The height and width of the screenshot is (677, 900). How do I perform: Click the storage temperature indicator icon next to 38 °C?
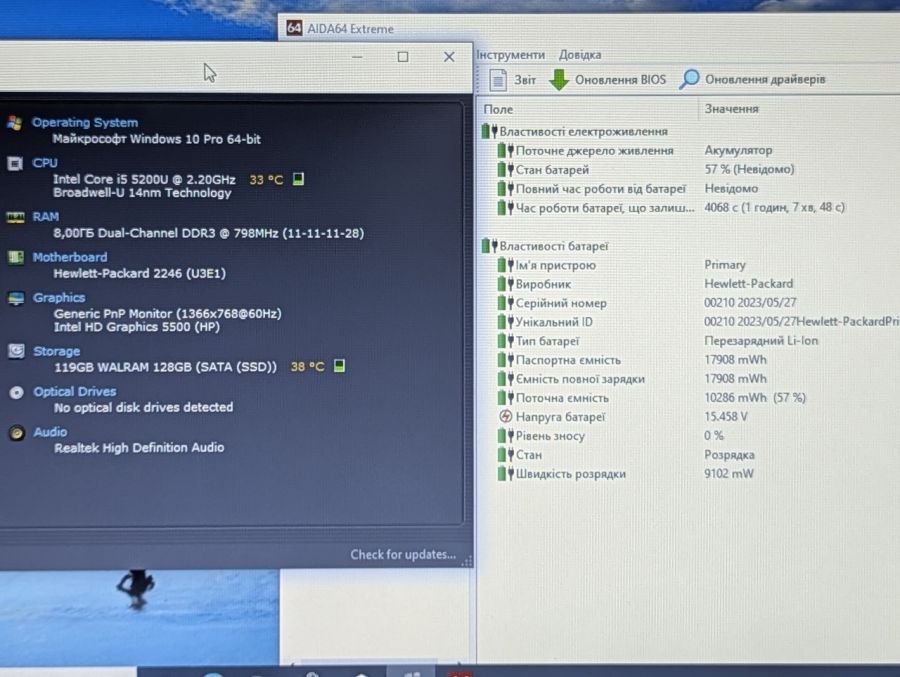(x=339, y=366)
